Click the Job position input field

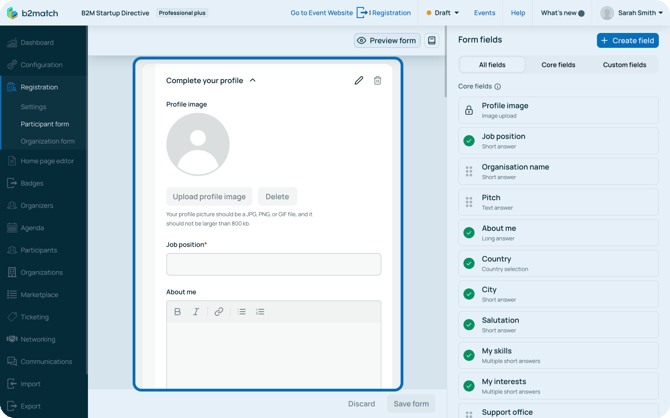click(x=273, y=264)
